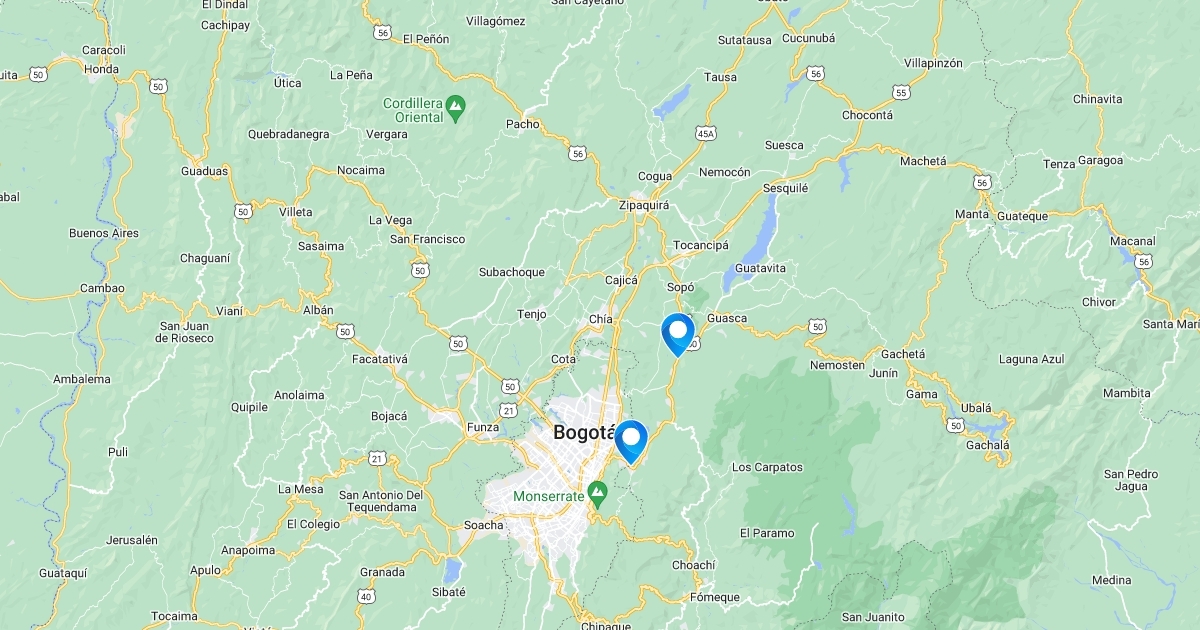Select the Cordillera Oriental mountain icon
Screen dimensions: 1200x630
(x=456, y=104)
